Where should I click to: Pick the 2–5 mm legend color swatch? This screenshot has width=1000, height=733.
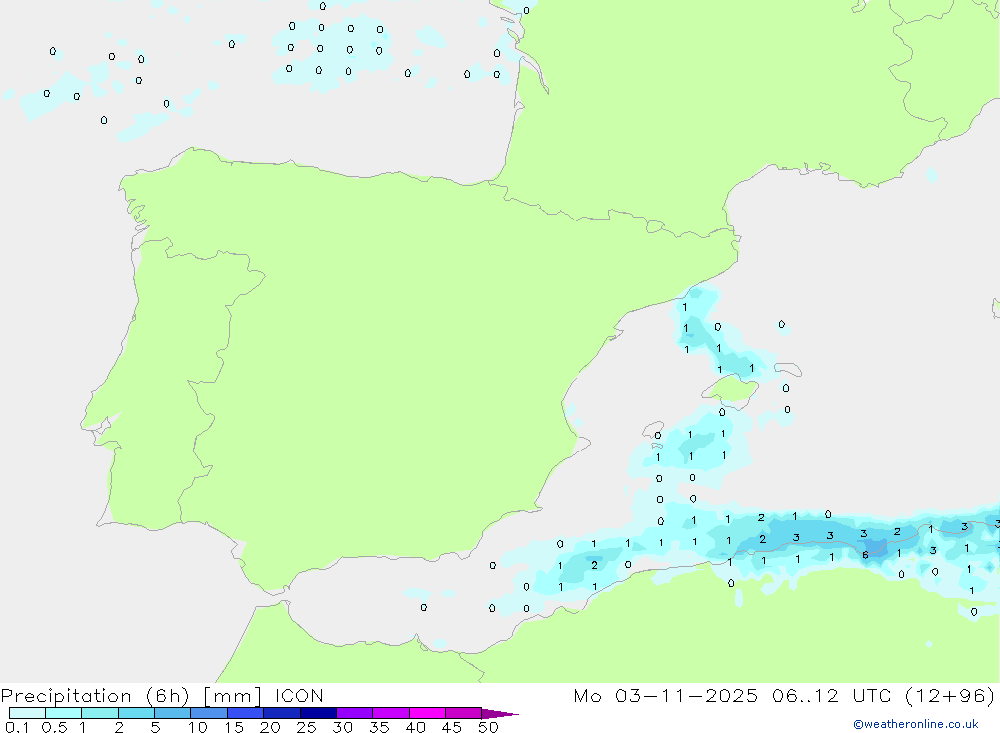[136, 713]
